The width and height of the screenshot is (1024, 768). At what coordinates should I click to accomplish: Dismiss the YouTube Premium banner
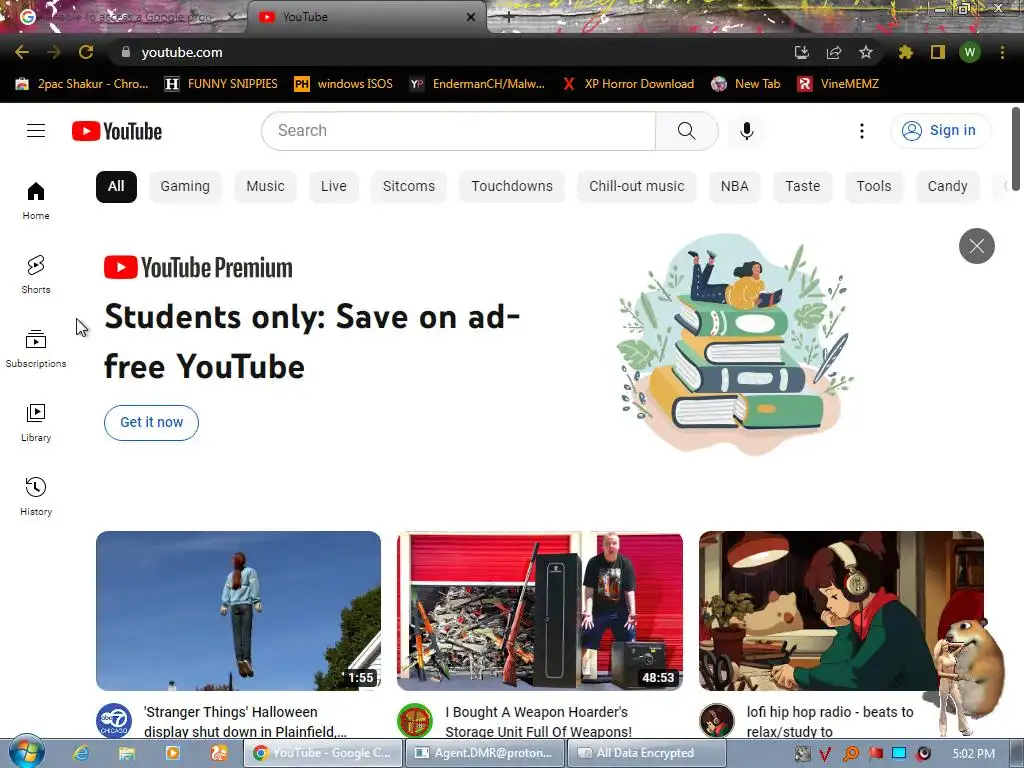coord(976,246)
